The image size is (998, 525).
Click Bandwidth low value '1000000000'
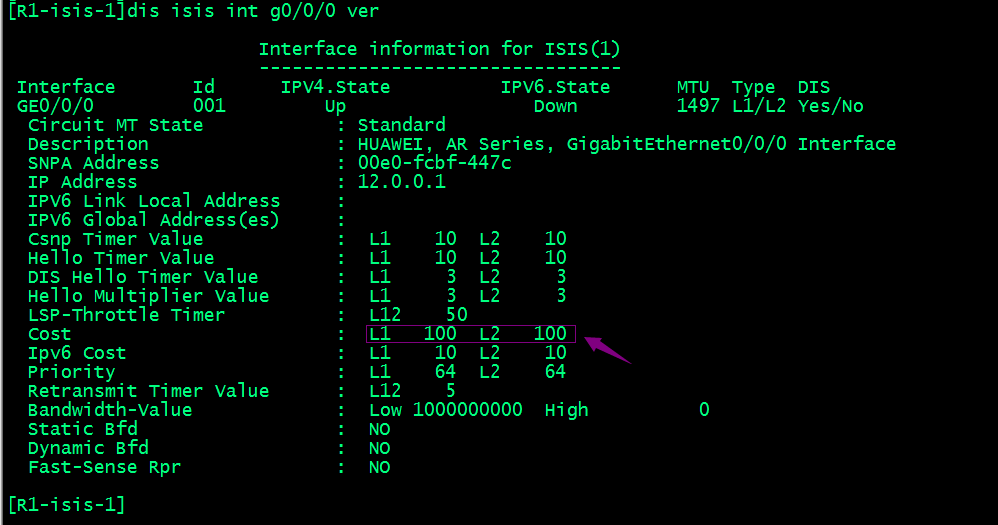pos(468,410)
